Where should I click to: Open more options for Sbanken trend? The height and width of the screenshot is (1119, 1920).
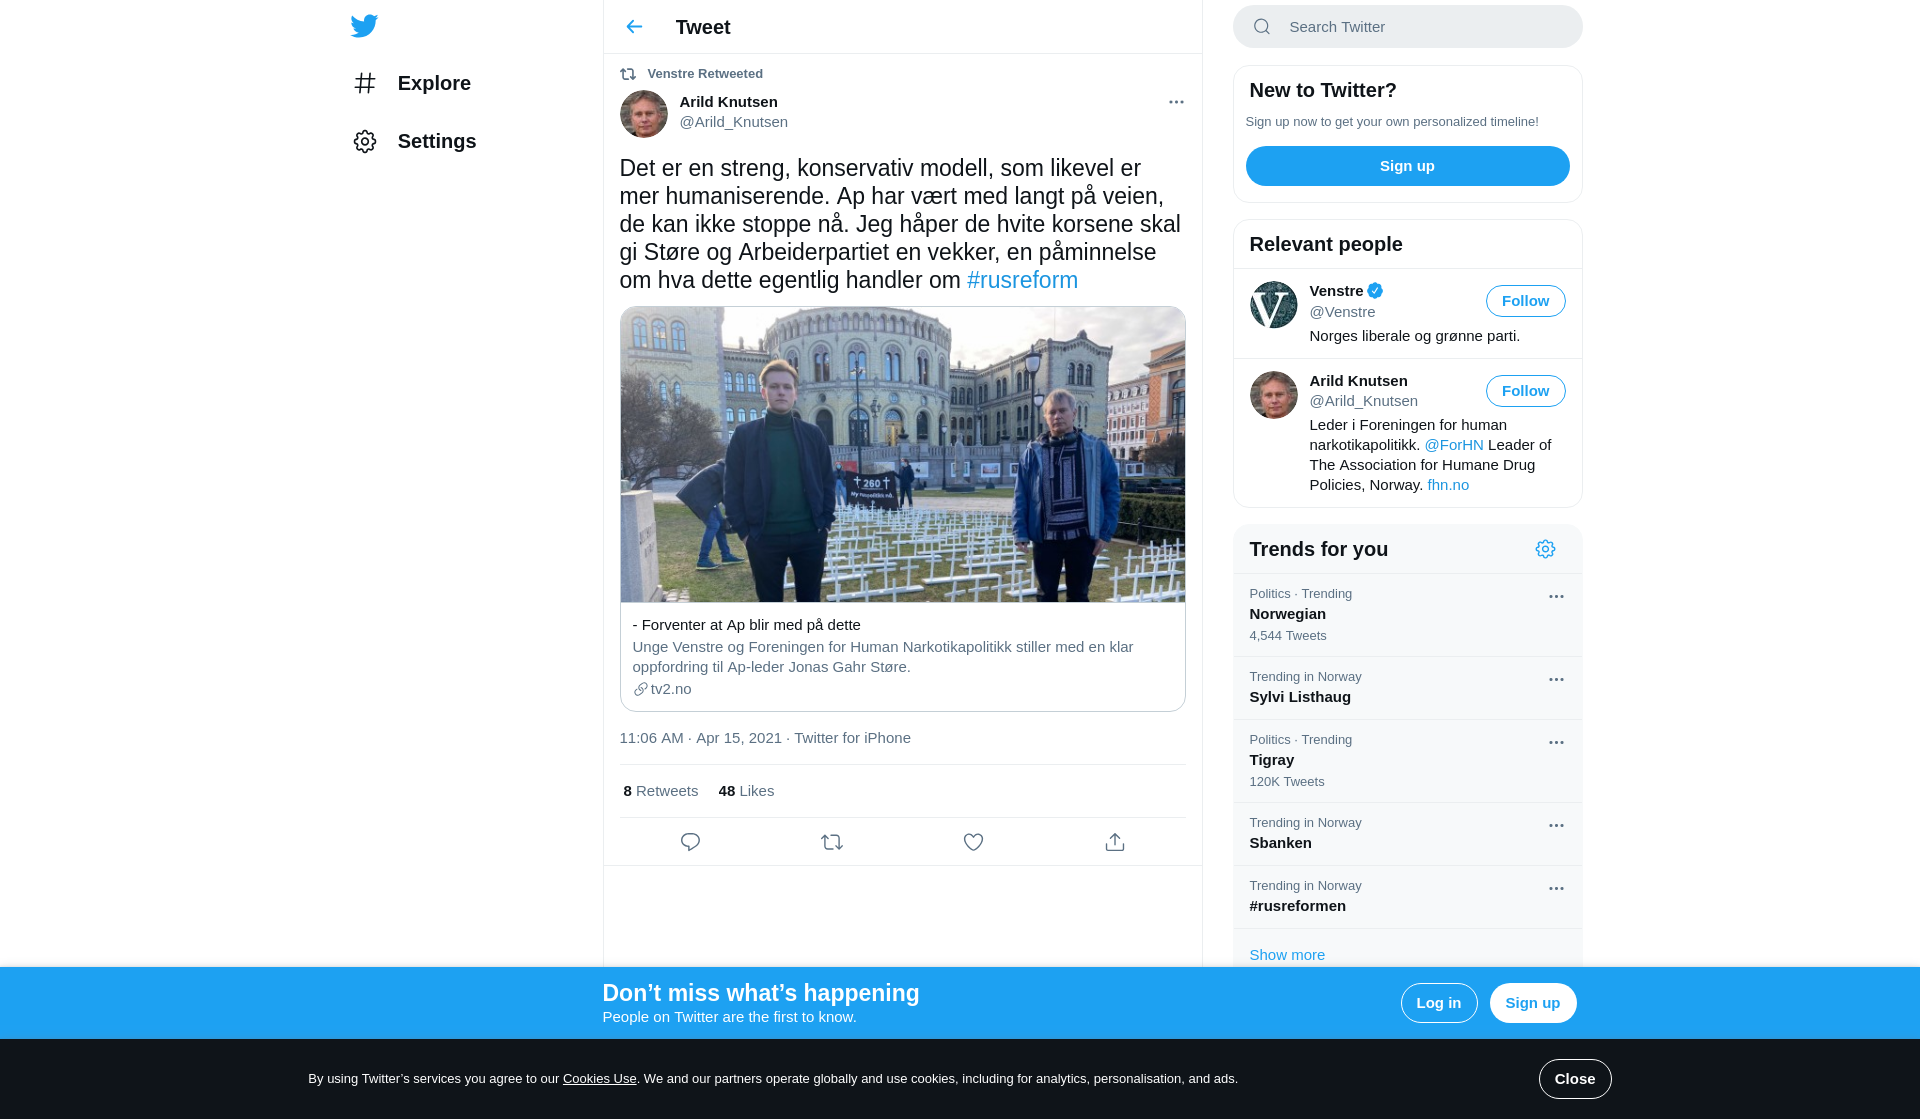point(1556,825)
